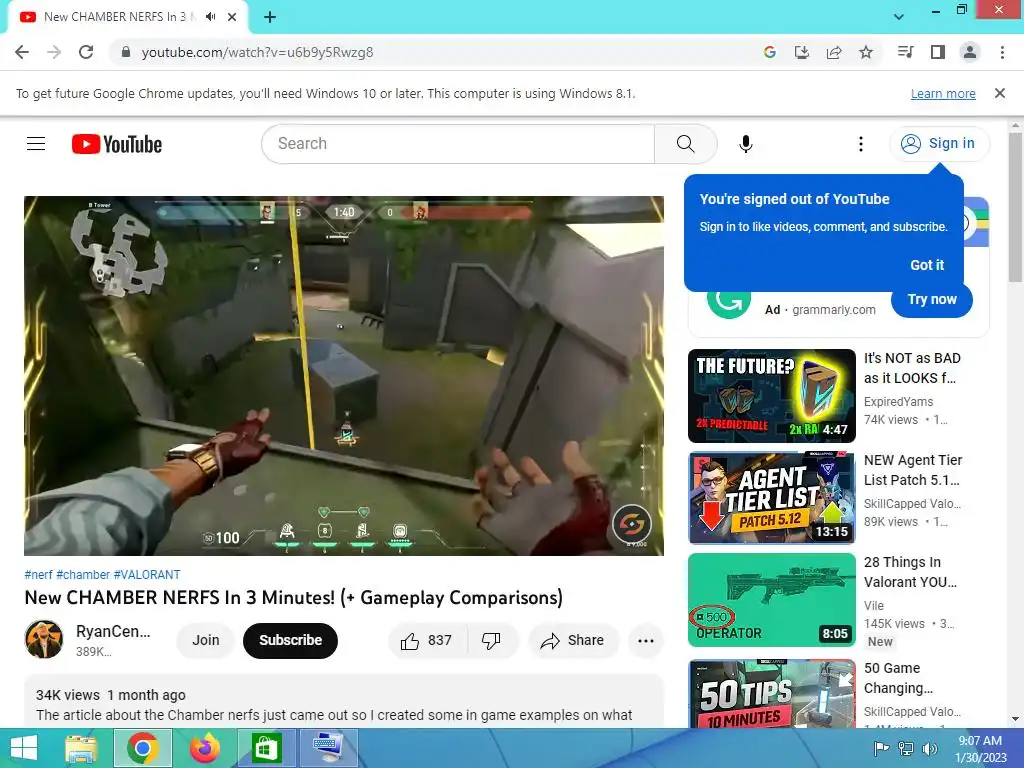Click the Sign in button
The image size is (1024, 768).
point(938,144)
